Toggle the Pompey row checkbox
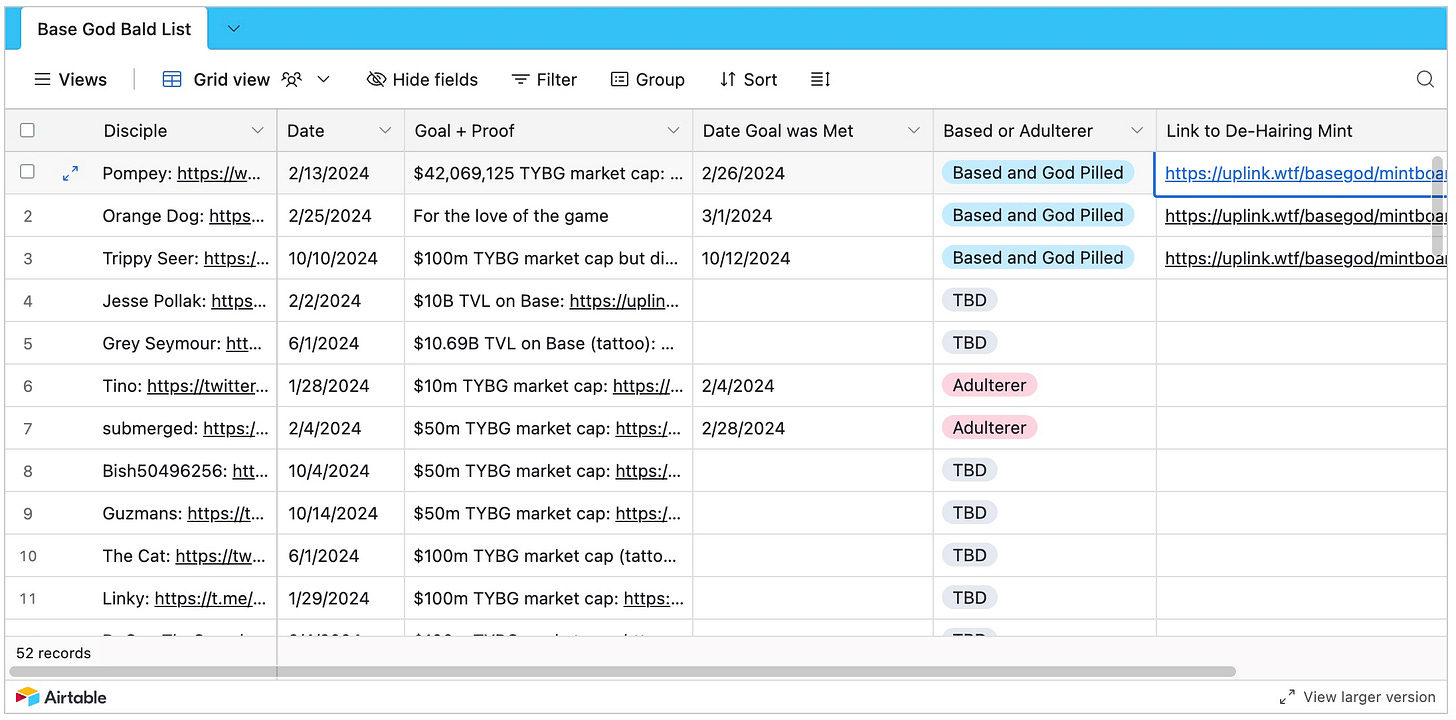This screenshot has width=1456, height=720. (x=27, y=172)
